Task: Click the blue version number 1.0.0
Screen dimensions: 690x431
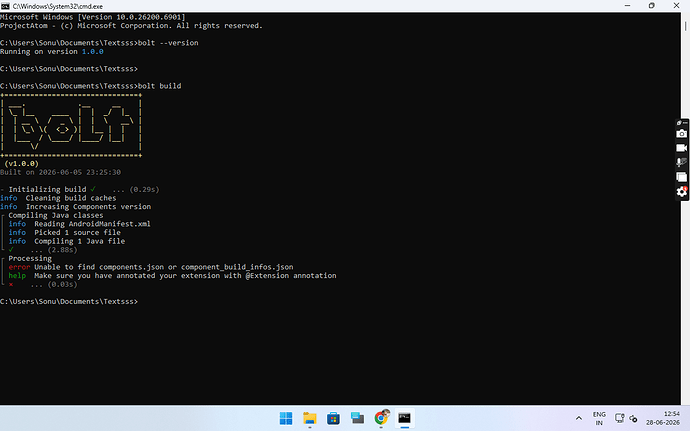Action: pos(93,52)
